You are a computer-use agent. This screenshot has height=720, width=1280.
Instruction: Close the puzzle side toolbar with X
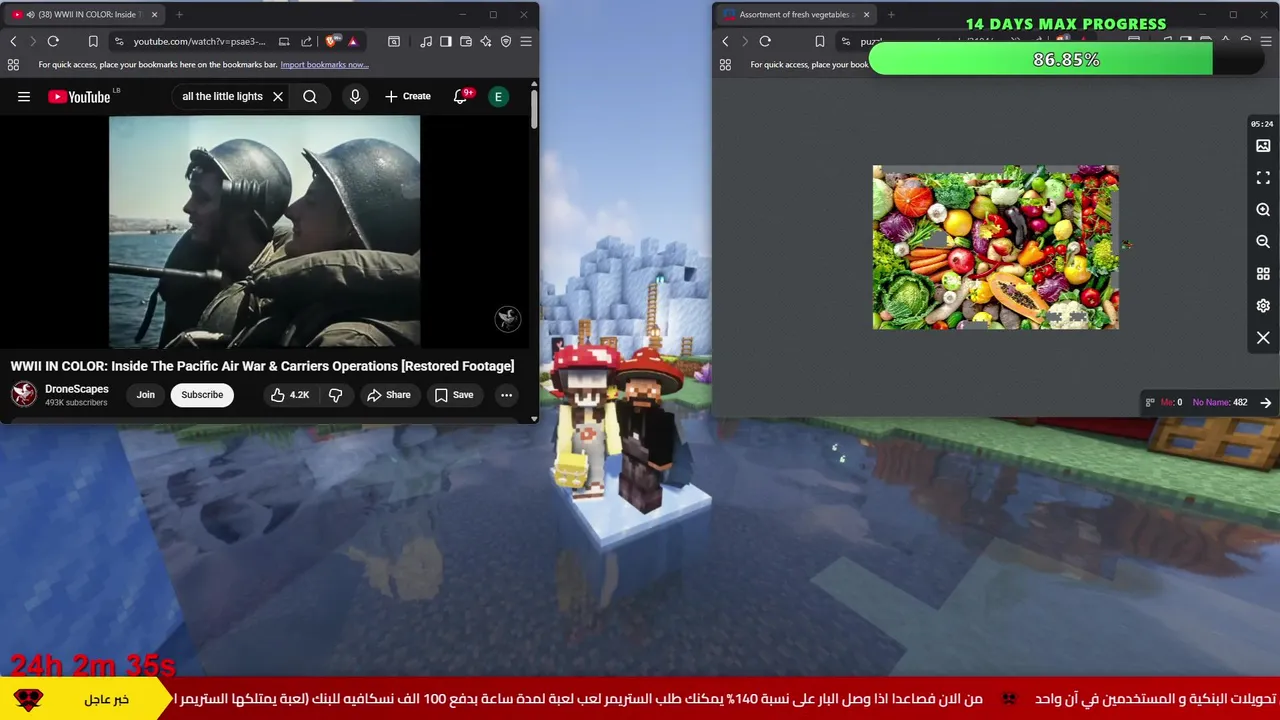pos(1263,338)
